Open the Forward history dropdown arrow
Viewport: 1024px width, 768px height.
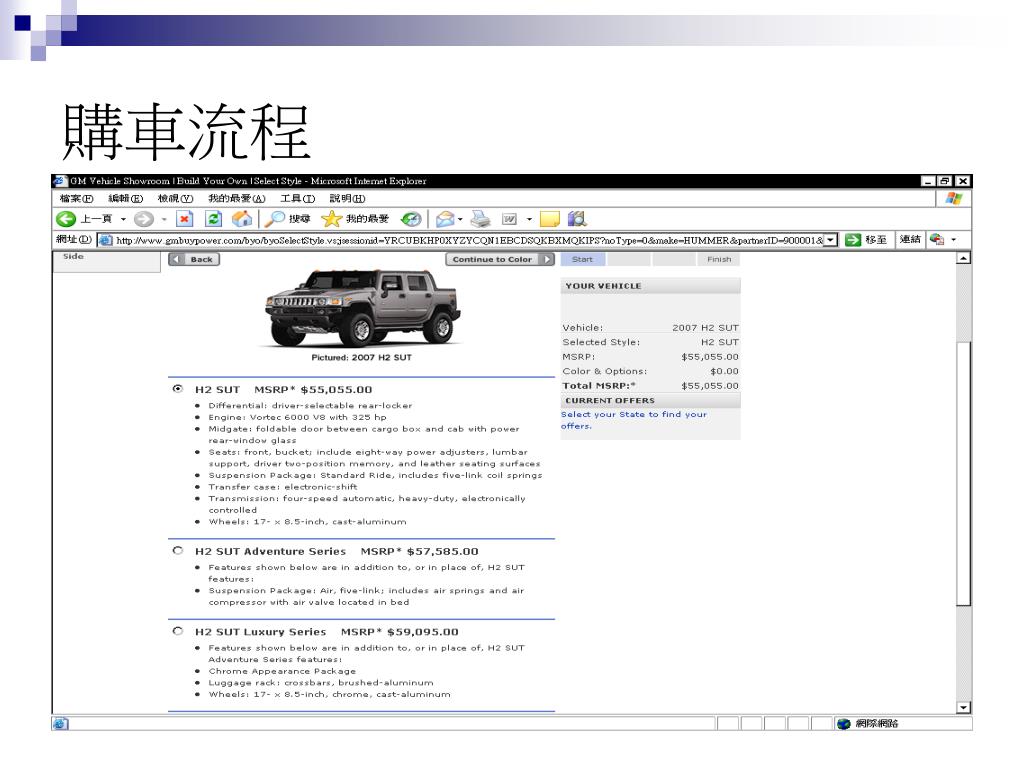164,219
